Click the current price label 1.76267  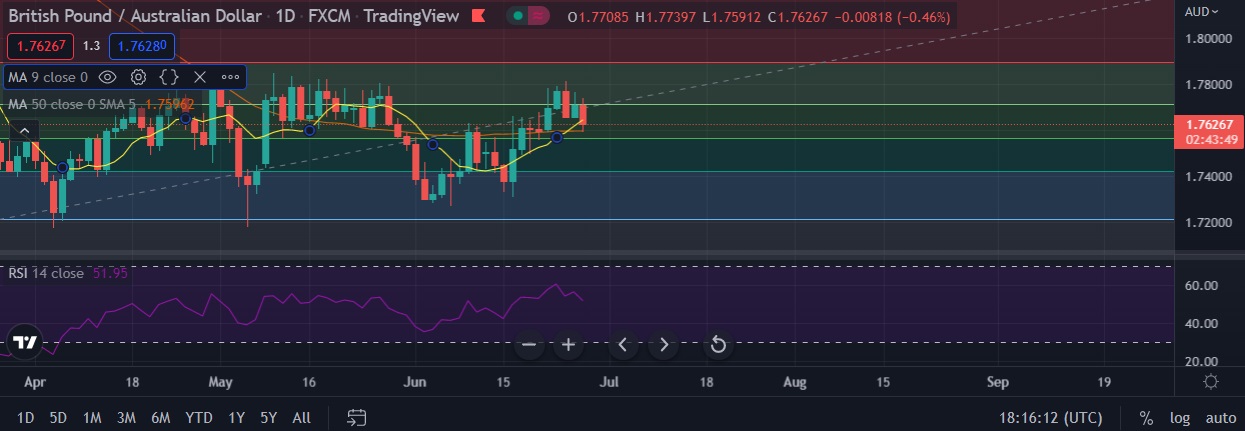[1210, 124]
